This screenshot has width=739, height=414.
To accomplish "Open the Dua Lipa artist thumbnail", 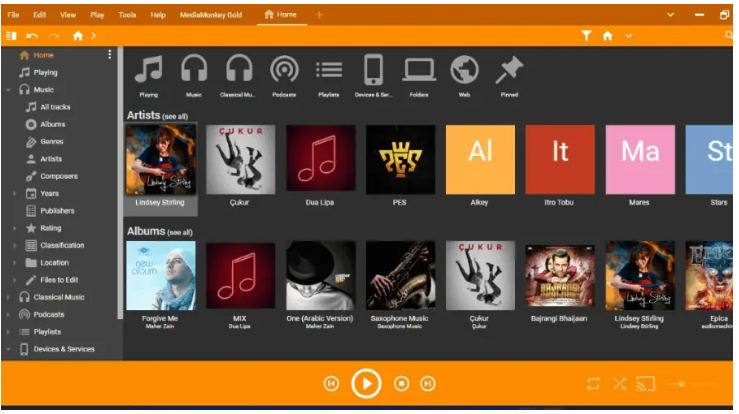I will [320, 160].
